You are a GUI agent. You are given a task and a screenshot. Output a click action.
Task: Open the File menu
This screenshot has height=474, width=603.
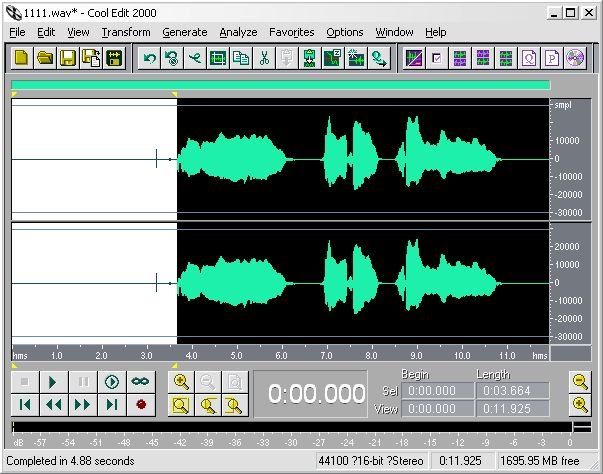[x=17, y=32]
